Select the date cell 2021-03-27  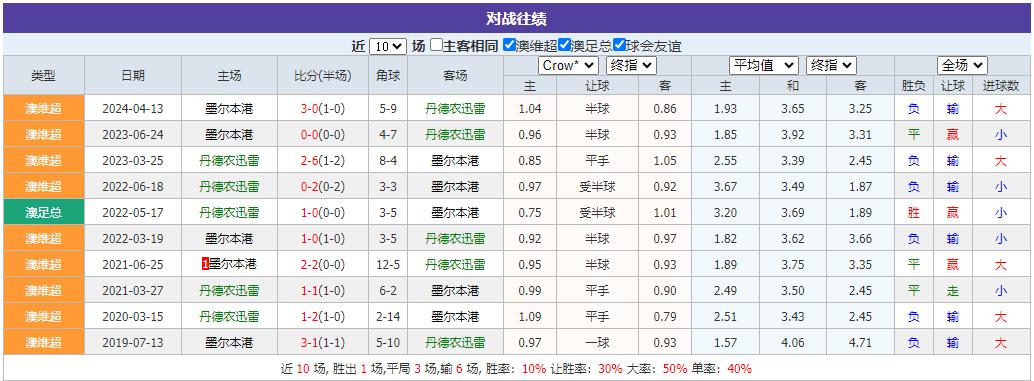[x=133, y=291]
